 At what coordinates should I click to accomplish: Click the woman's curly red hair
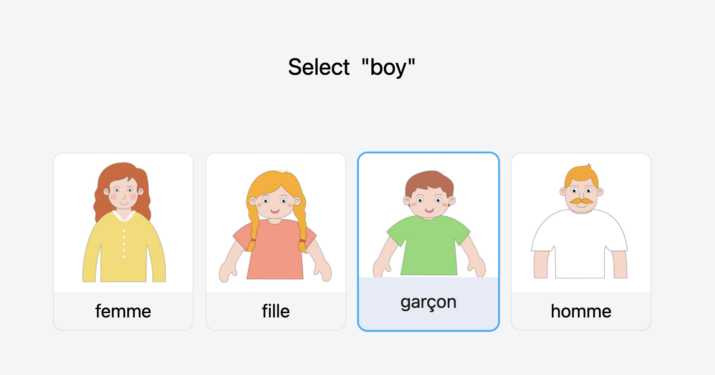point(122,189)
